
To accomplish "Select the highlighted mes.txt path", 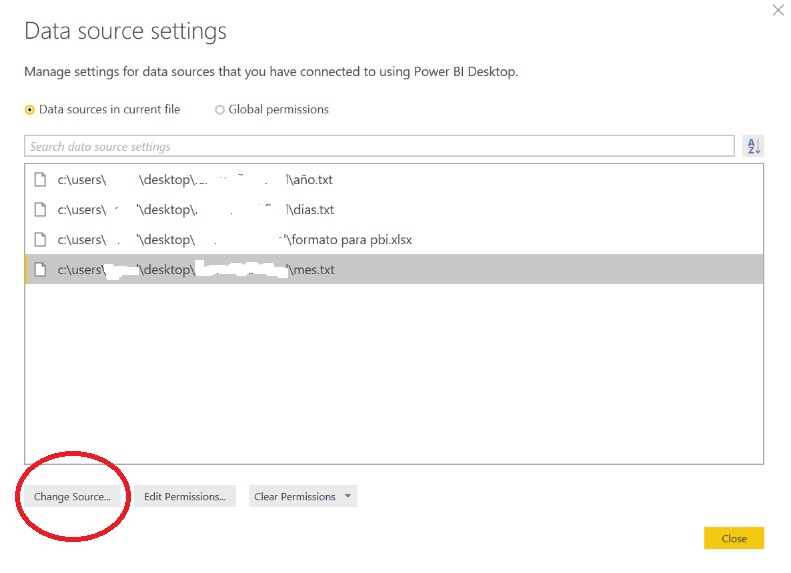I will [394, 269].
